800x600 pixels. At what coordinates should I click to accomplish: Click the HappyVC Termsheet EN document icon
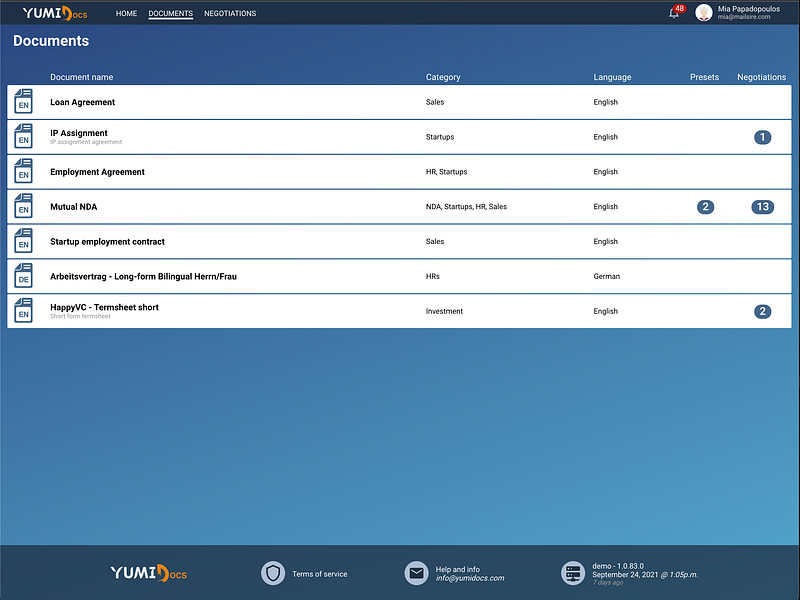coord(23,311)
